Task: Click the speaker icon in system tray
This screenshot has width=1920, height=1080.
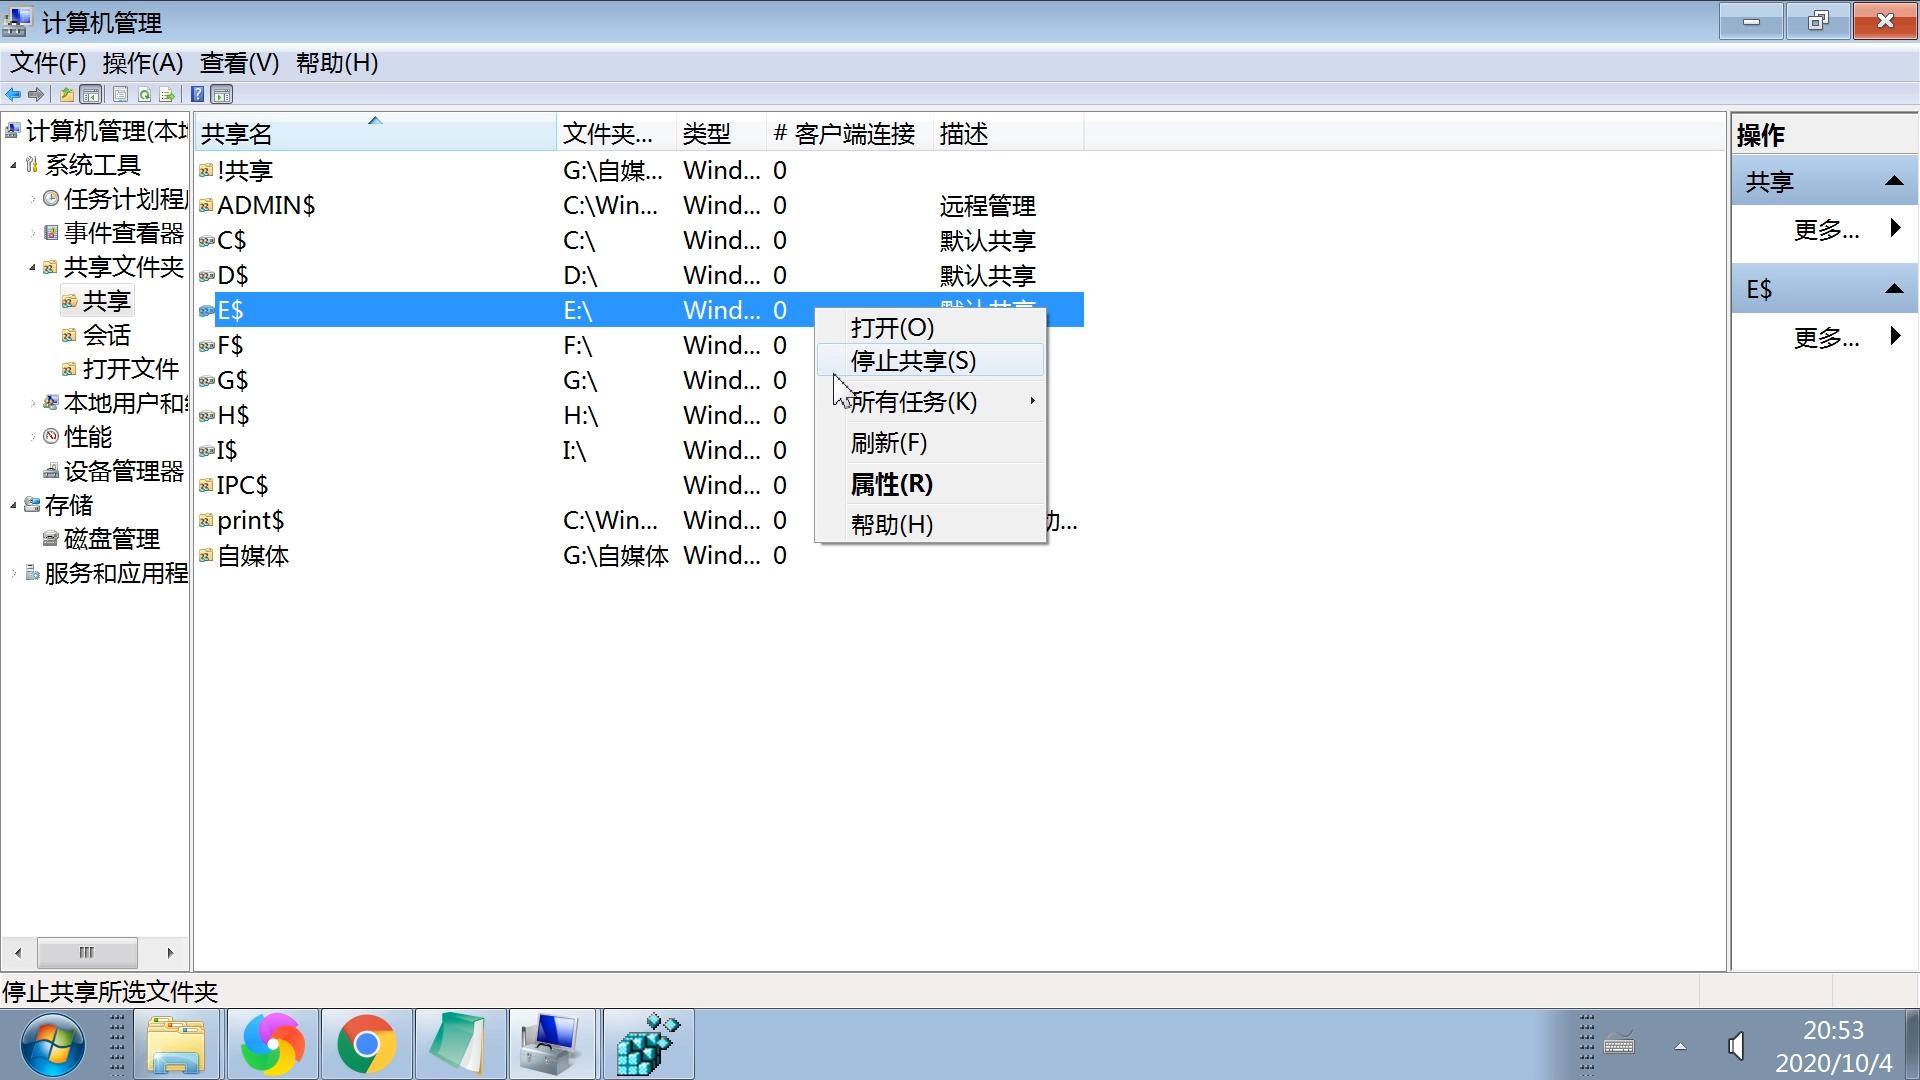Action: coord(1737,1046)
